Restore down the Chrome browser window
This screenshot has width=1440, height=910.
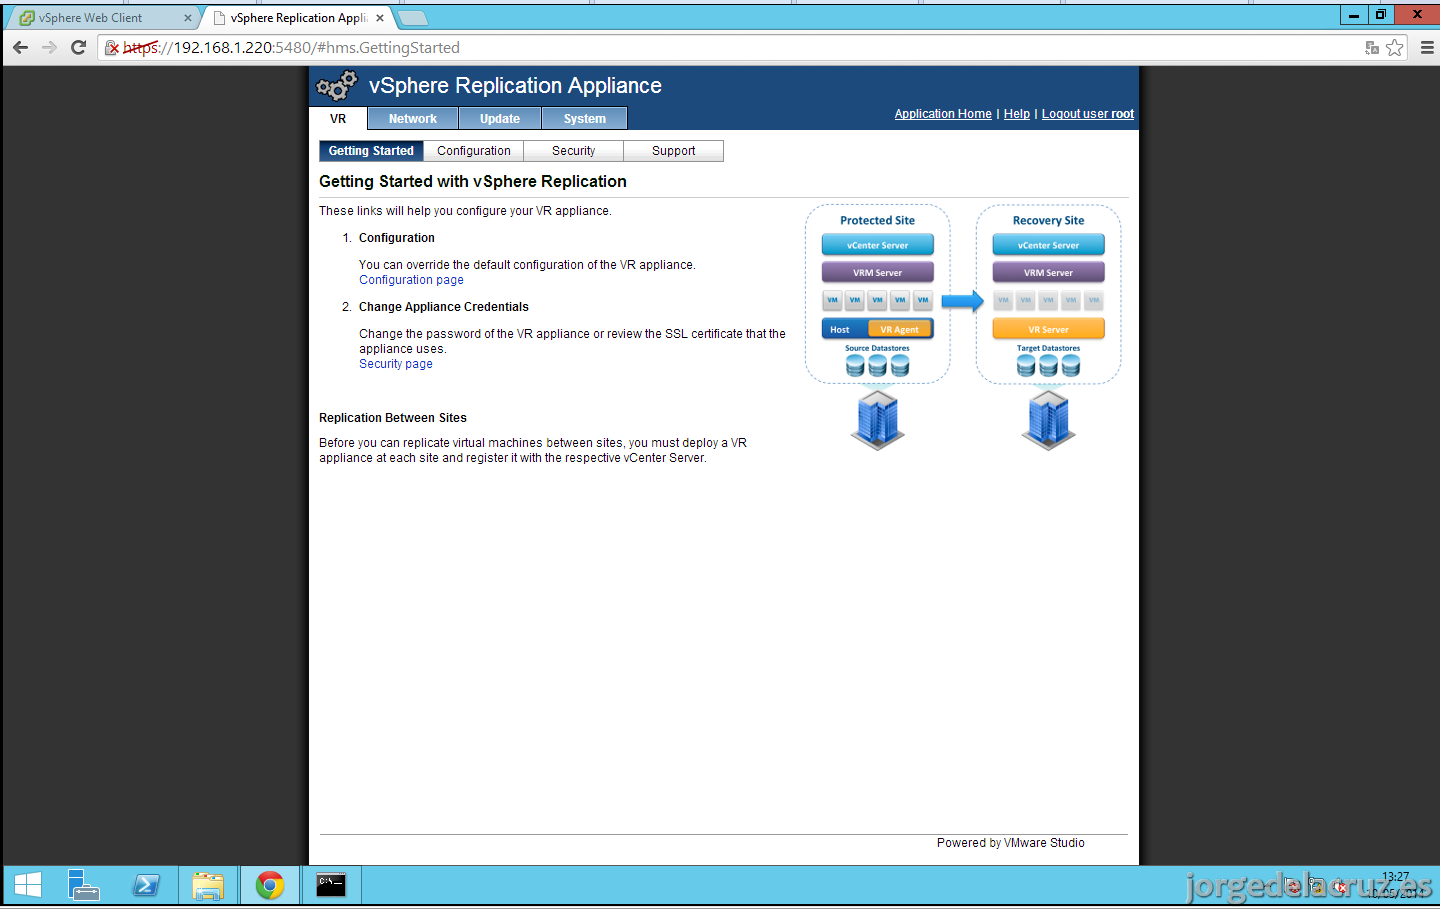[x=1380, y=15]
